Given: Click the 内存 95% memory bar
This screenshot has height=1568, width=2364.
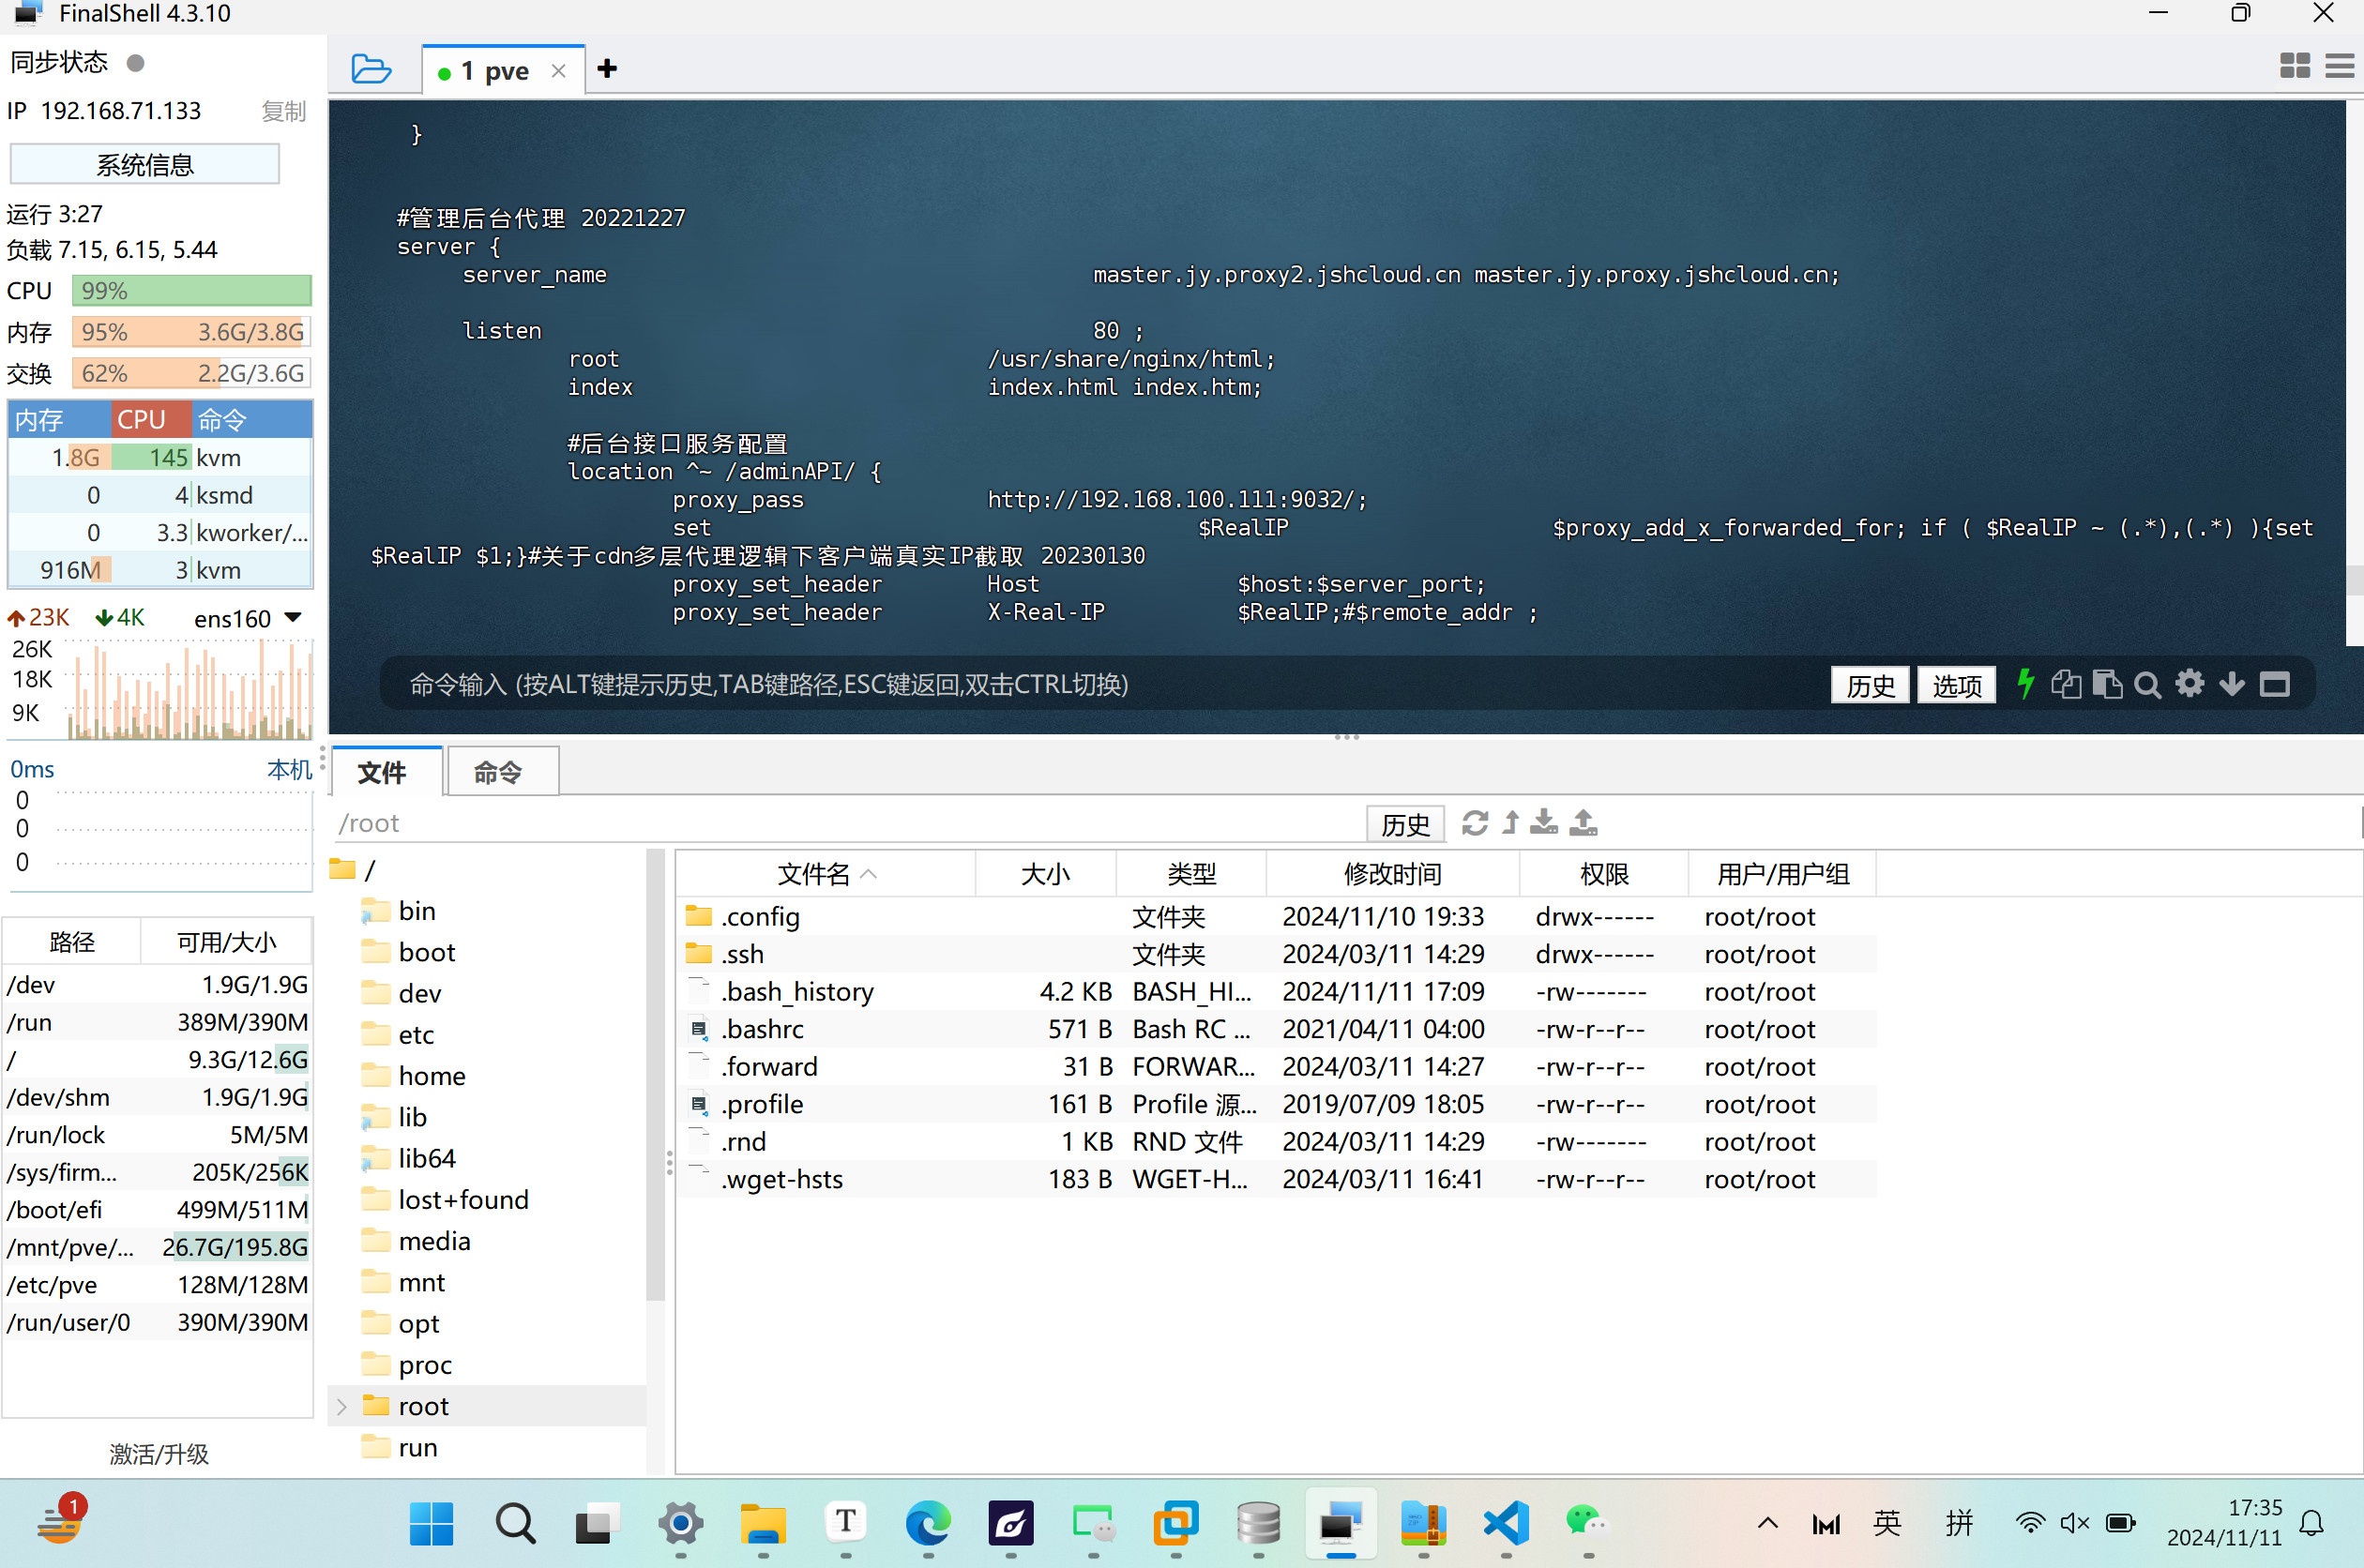Looking at the screenshot, I should pos(192,332).
